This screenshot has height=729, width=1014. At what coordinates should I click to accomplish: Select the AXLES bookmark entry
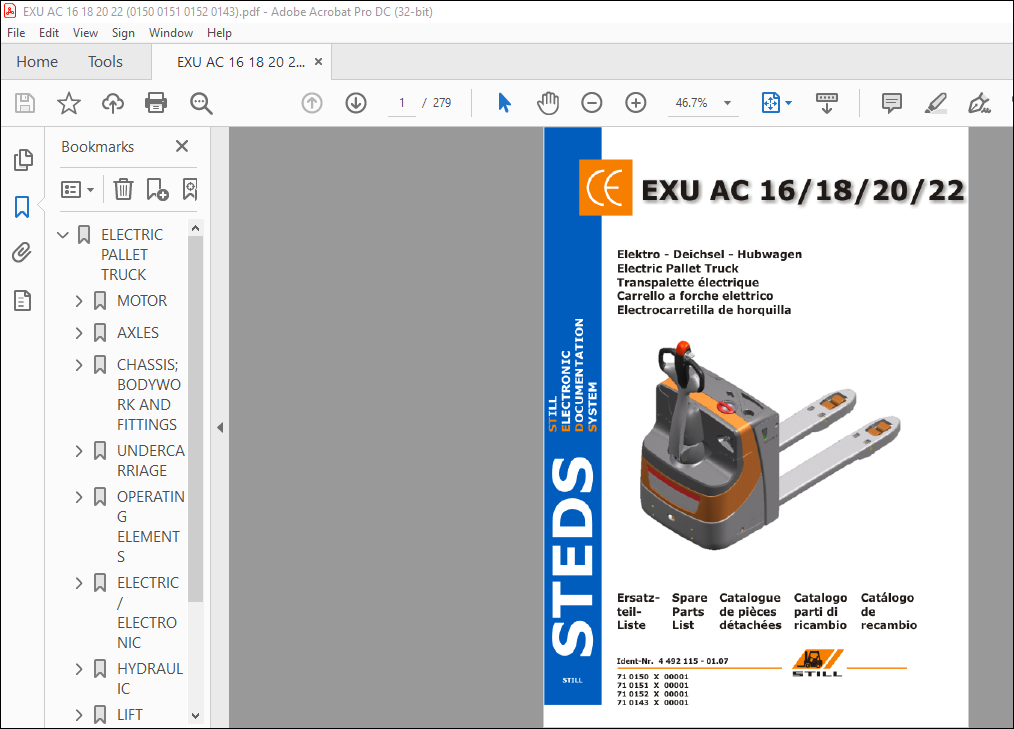coord(138,332)
